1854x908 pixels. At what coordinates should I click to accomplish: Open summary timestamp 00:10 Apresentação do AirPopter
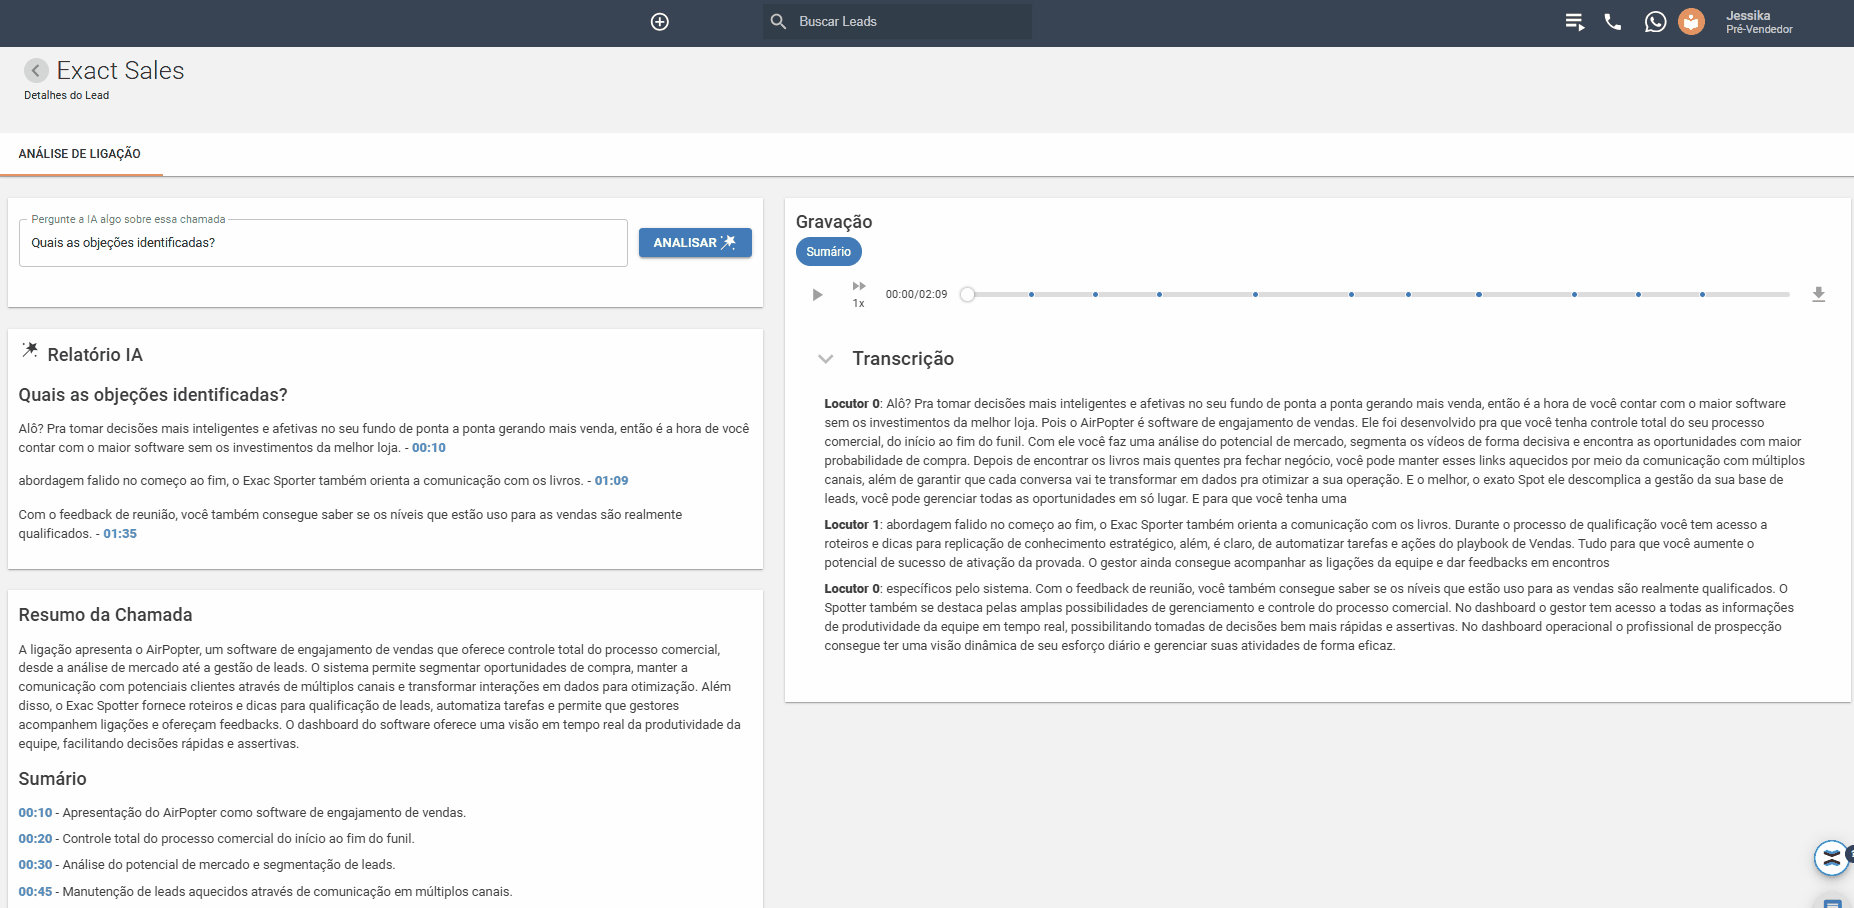(x=35, y=813)
